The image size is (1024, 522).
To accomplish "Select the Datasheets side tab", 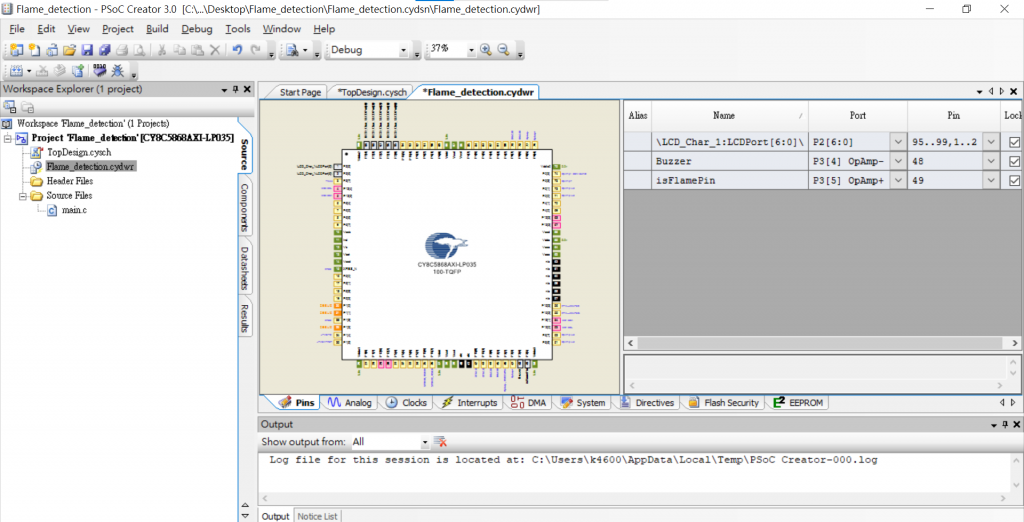I will point(244,268).
